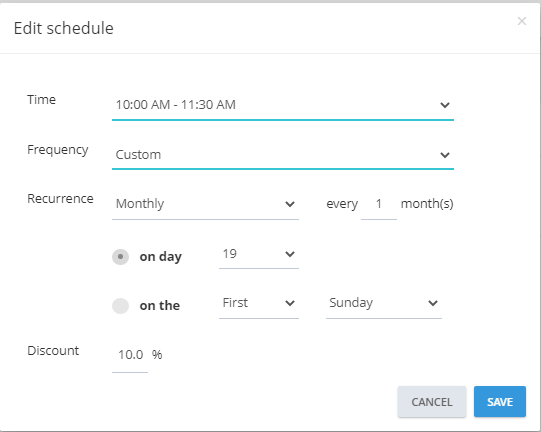Open the Custom frequency selector
The width and height of the screenshot is (541, 432).
(283, 155)
